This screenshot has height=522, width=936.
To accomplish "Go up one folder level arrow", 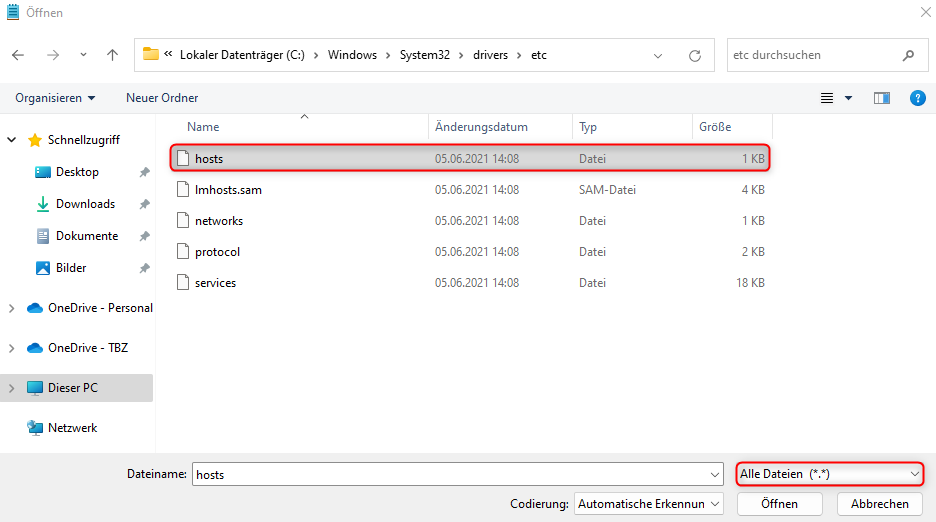I will 112,55.
